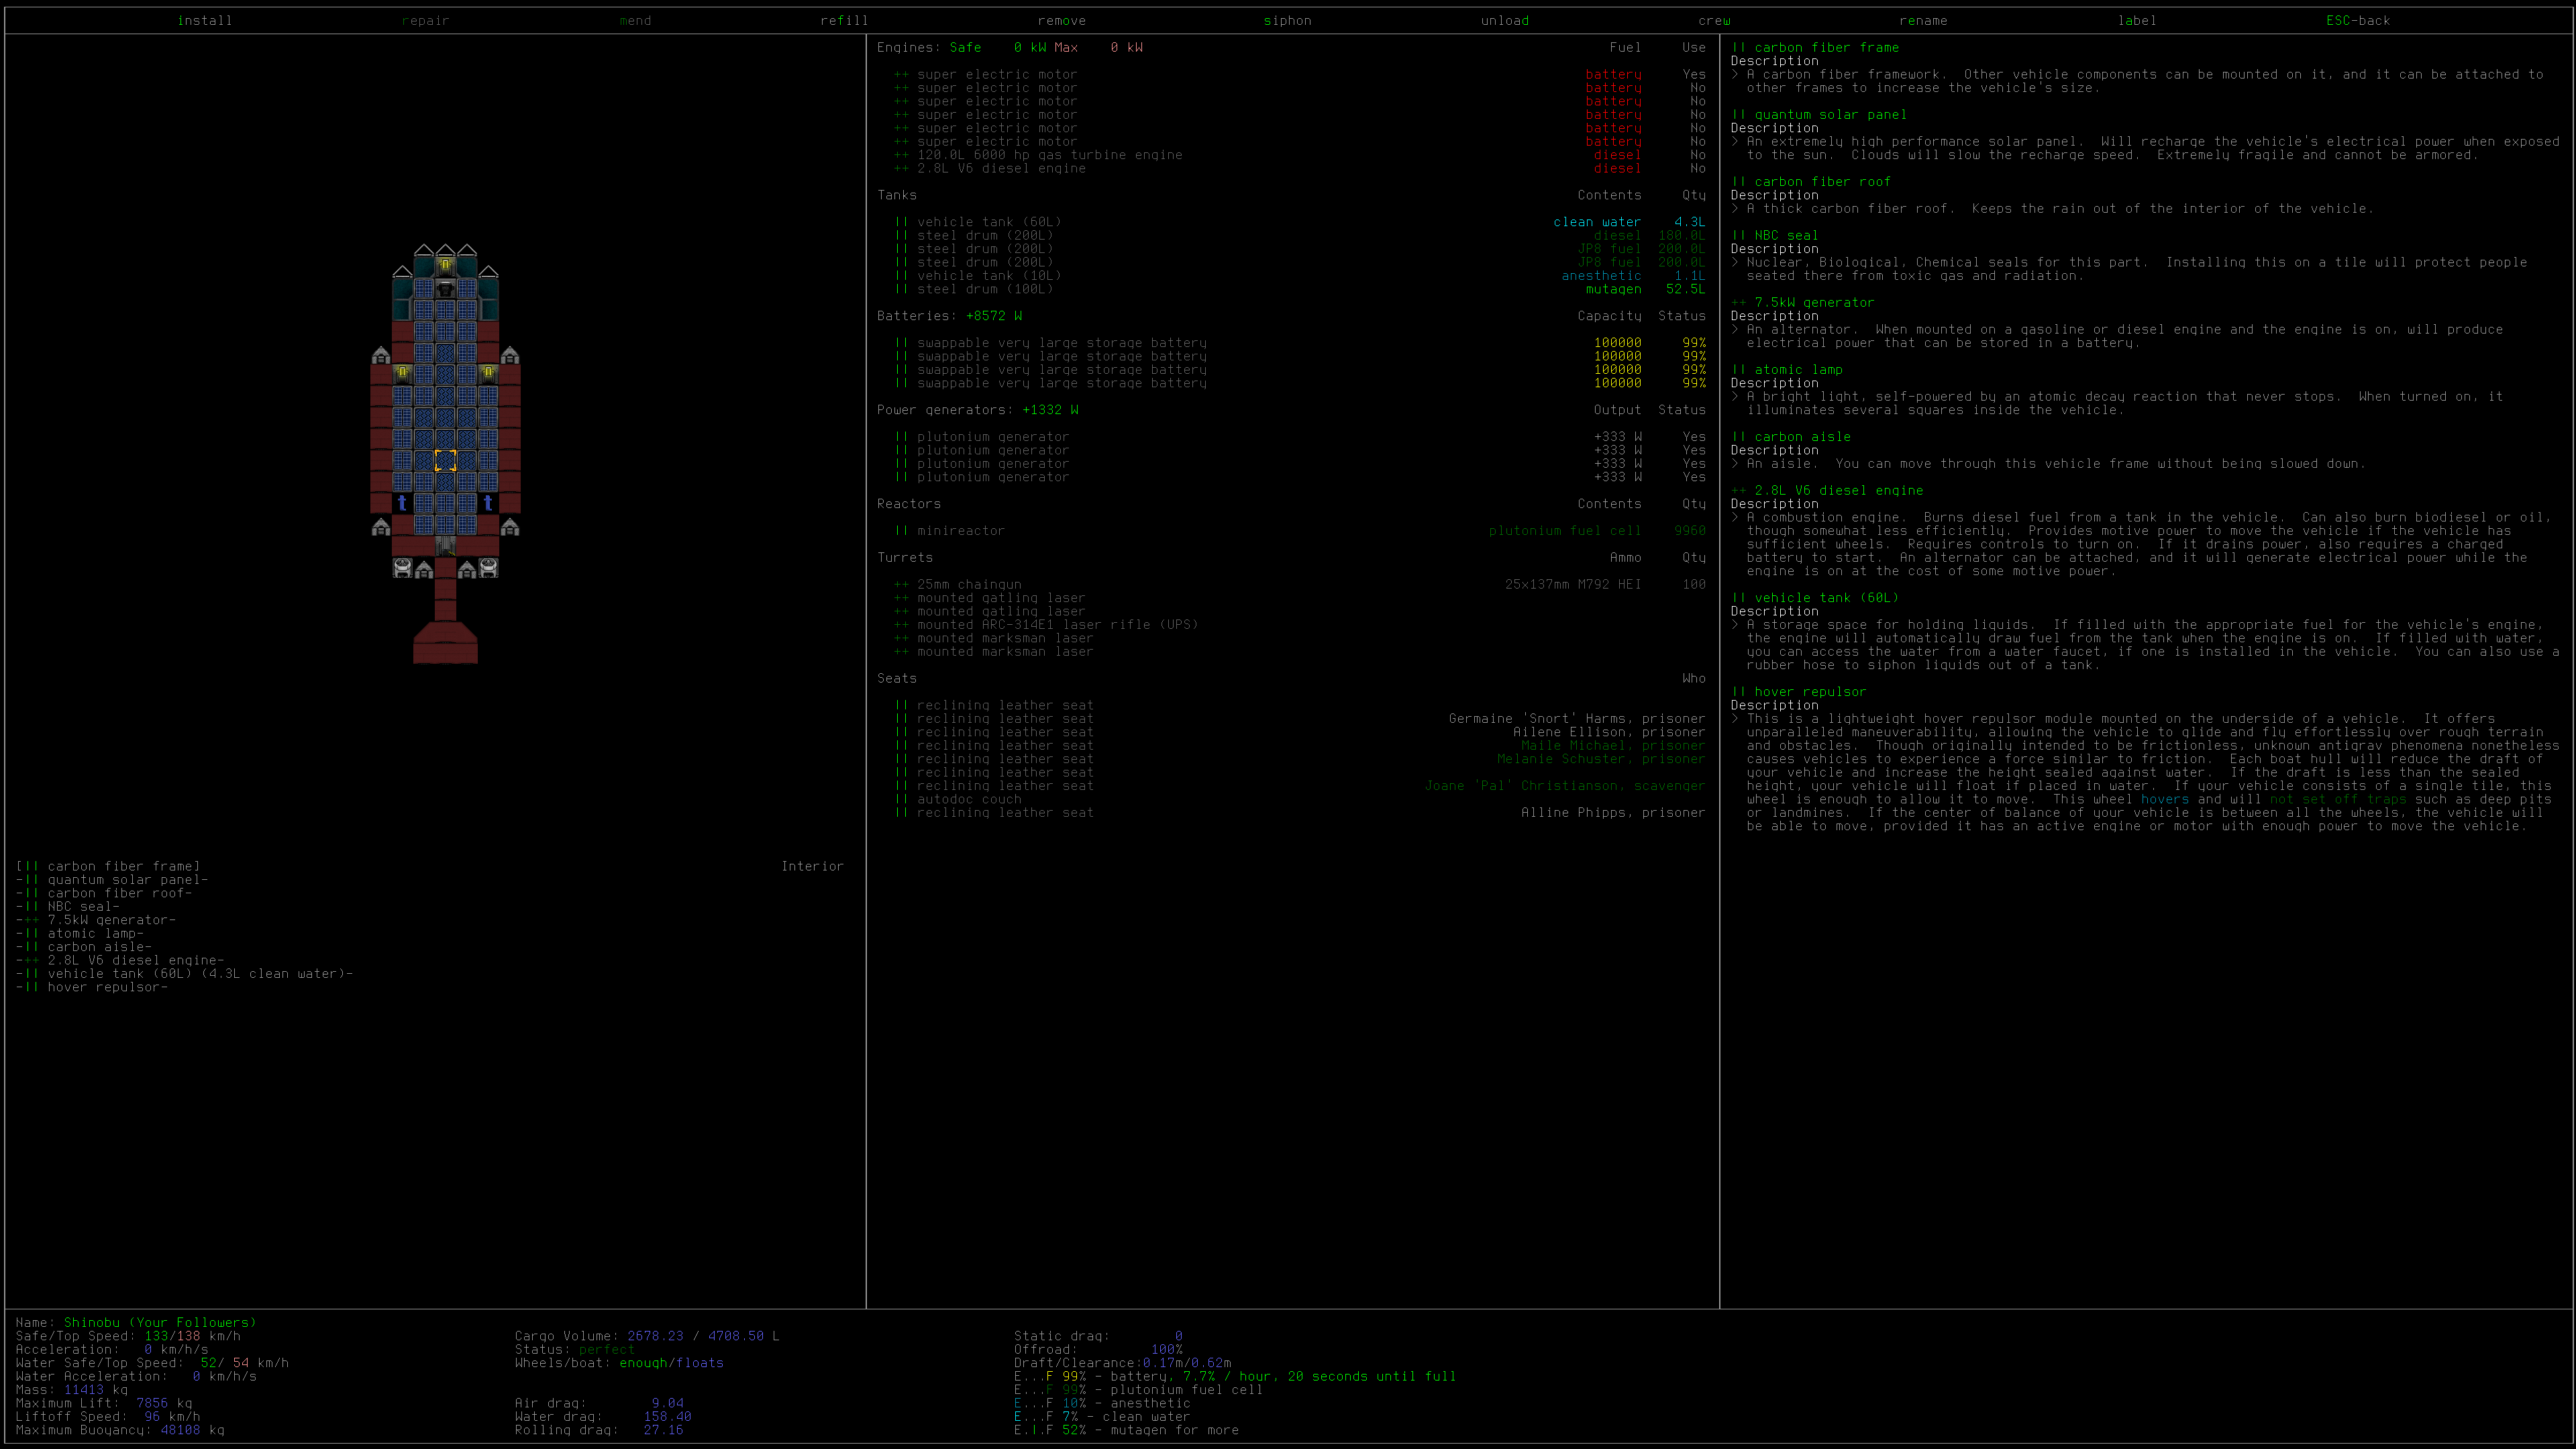
Task: Go back with the ESC-back option
Action: pyautogui.click(x=2358, y=20)
